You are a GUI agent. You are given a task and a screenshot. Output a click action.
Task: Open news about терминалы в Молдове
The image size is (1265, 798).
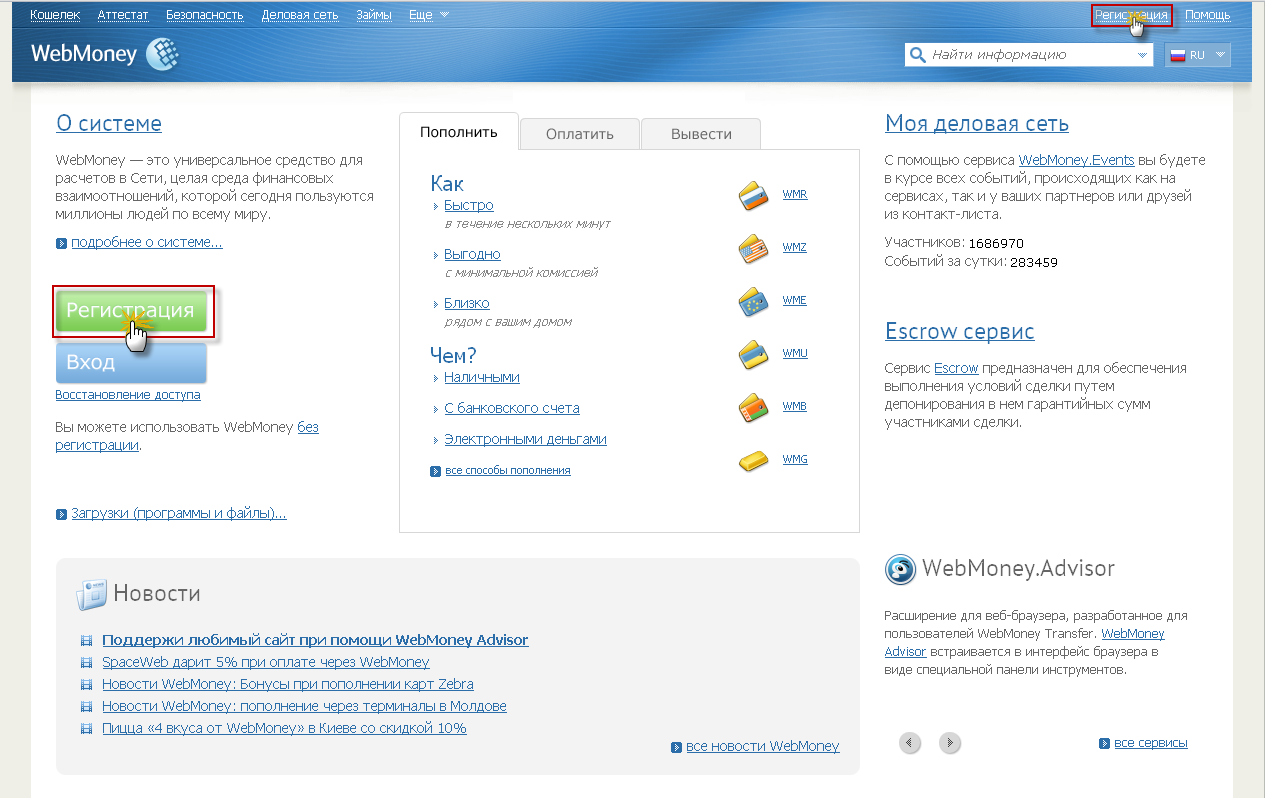304,706
